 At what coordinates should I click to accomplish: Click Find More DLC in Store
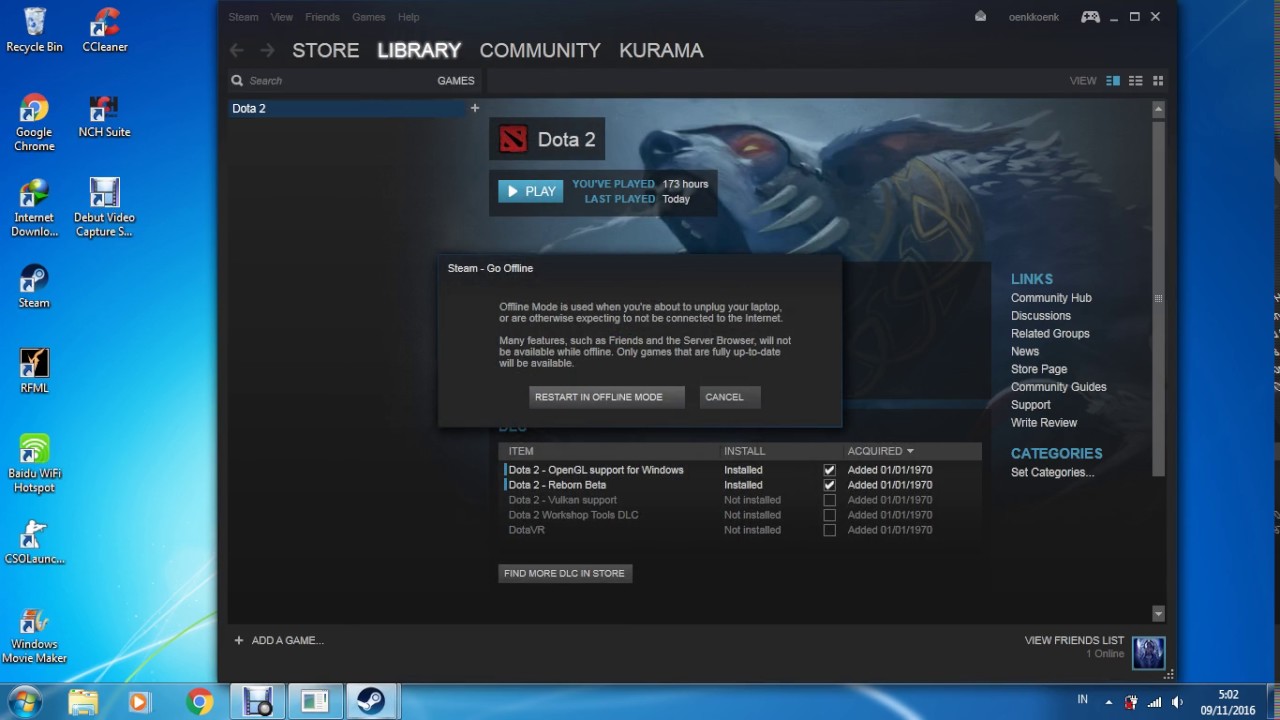(x=564, y=573)
